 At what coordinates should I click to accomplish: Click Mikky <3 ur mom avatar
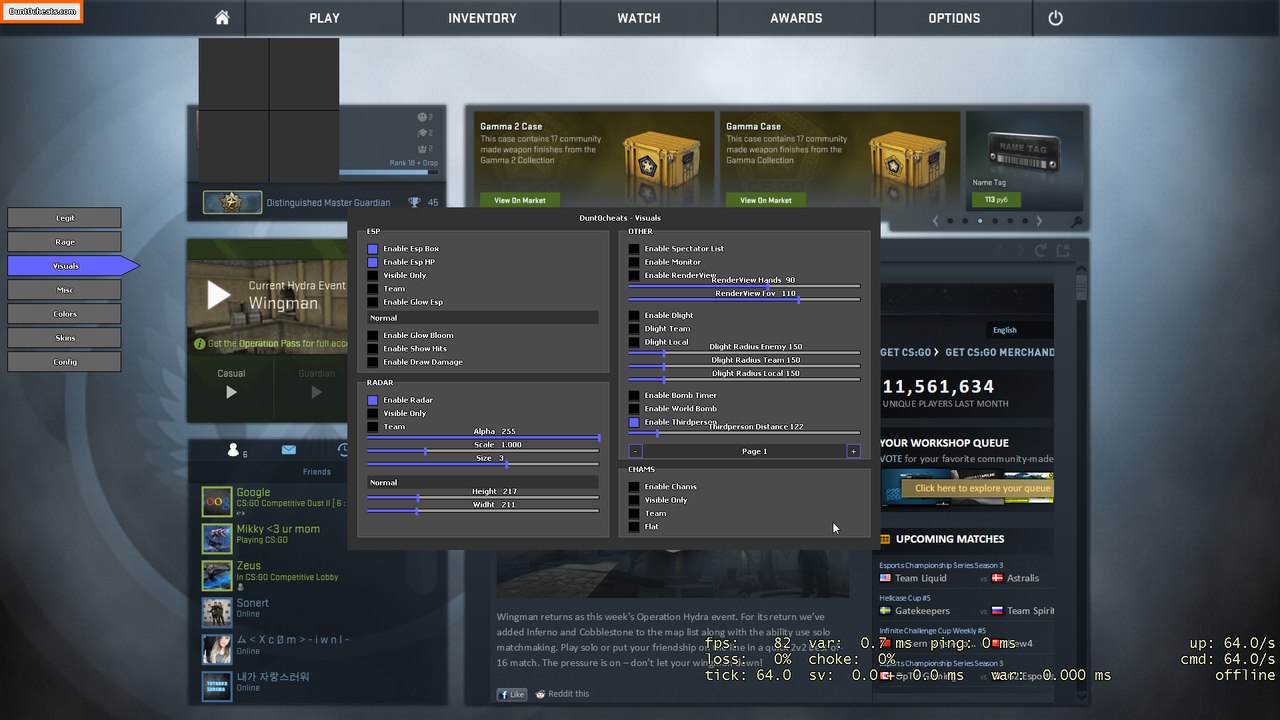tap(217, 539)
